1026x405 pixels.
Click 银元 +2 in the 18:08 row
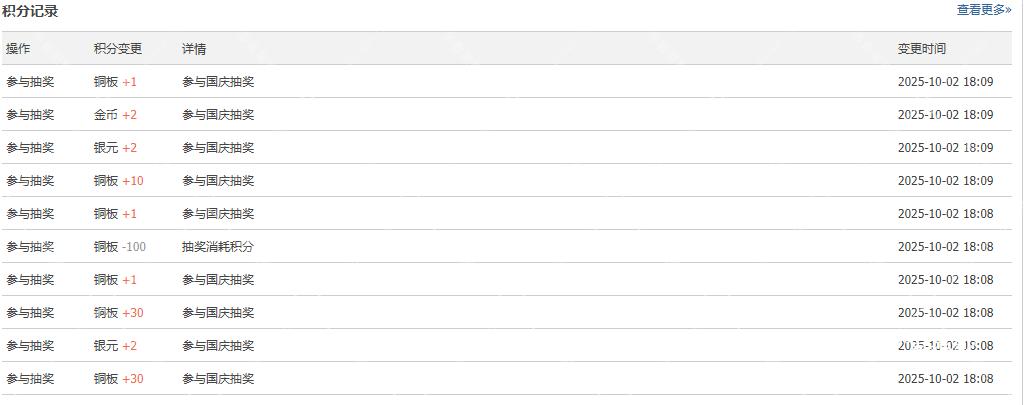pyautogui.click(x=115, y=346)
